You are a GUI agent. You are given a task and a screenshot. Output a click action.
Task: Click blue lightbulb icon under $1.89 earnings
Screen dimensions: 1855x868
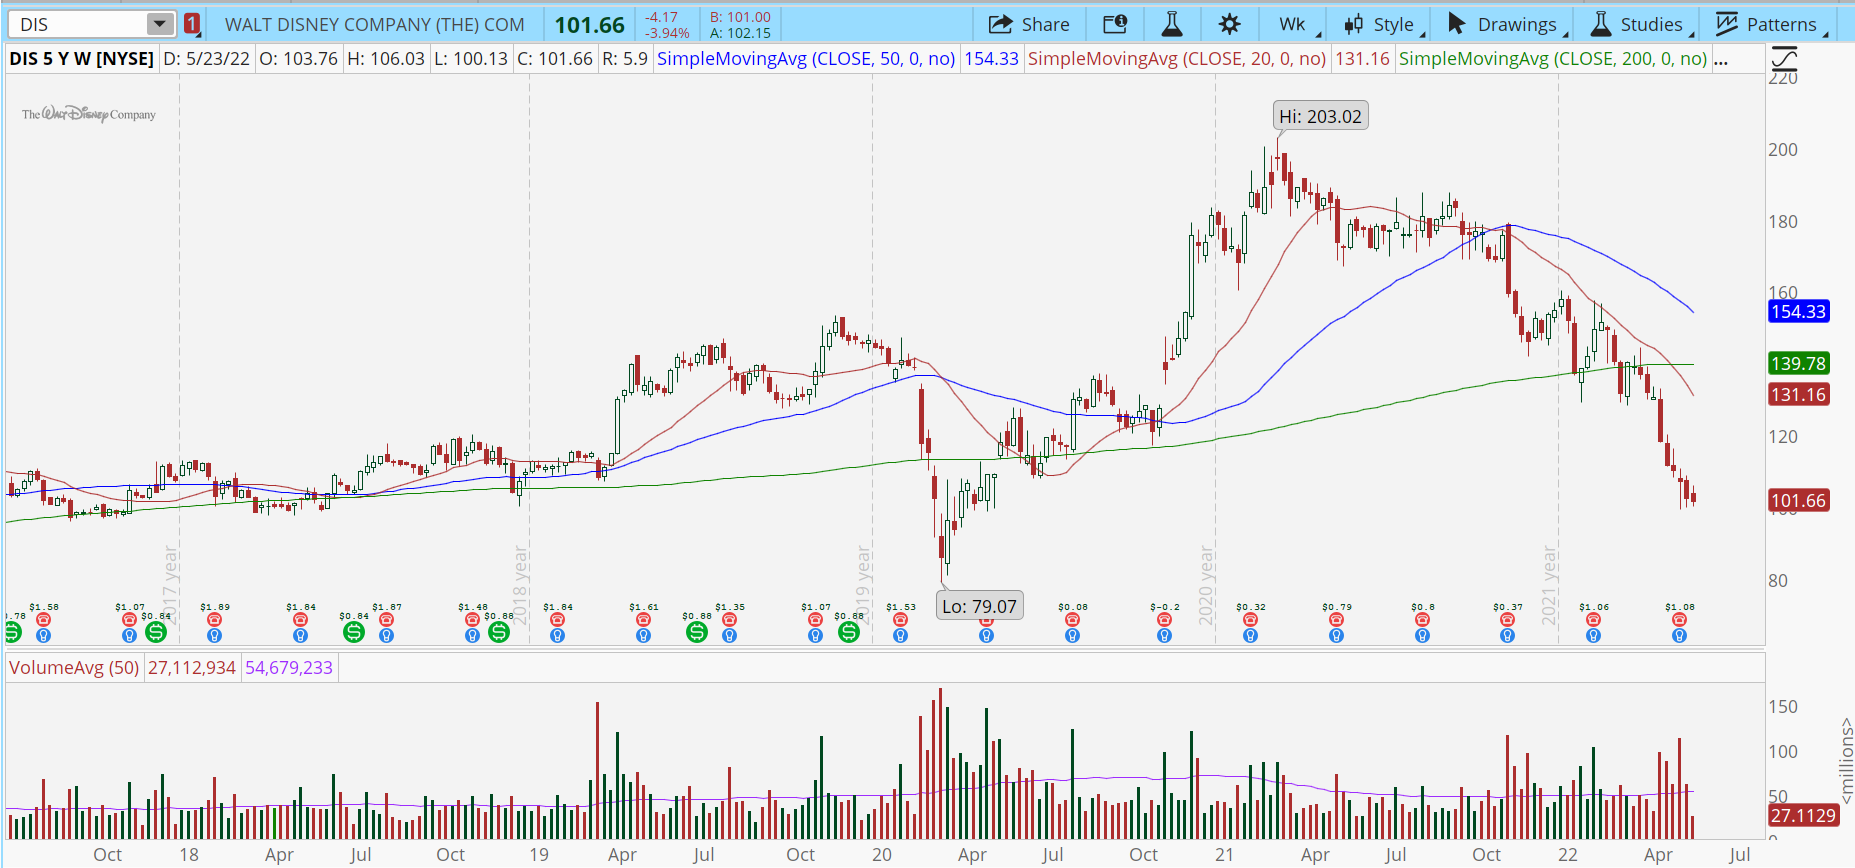point(214,635)
